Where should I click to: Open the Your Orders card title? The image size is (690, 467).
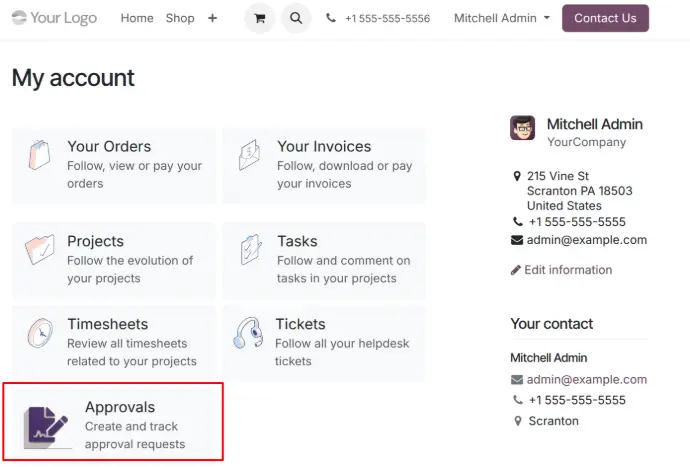pos(109,147)
